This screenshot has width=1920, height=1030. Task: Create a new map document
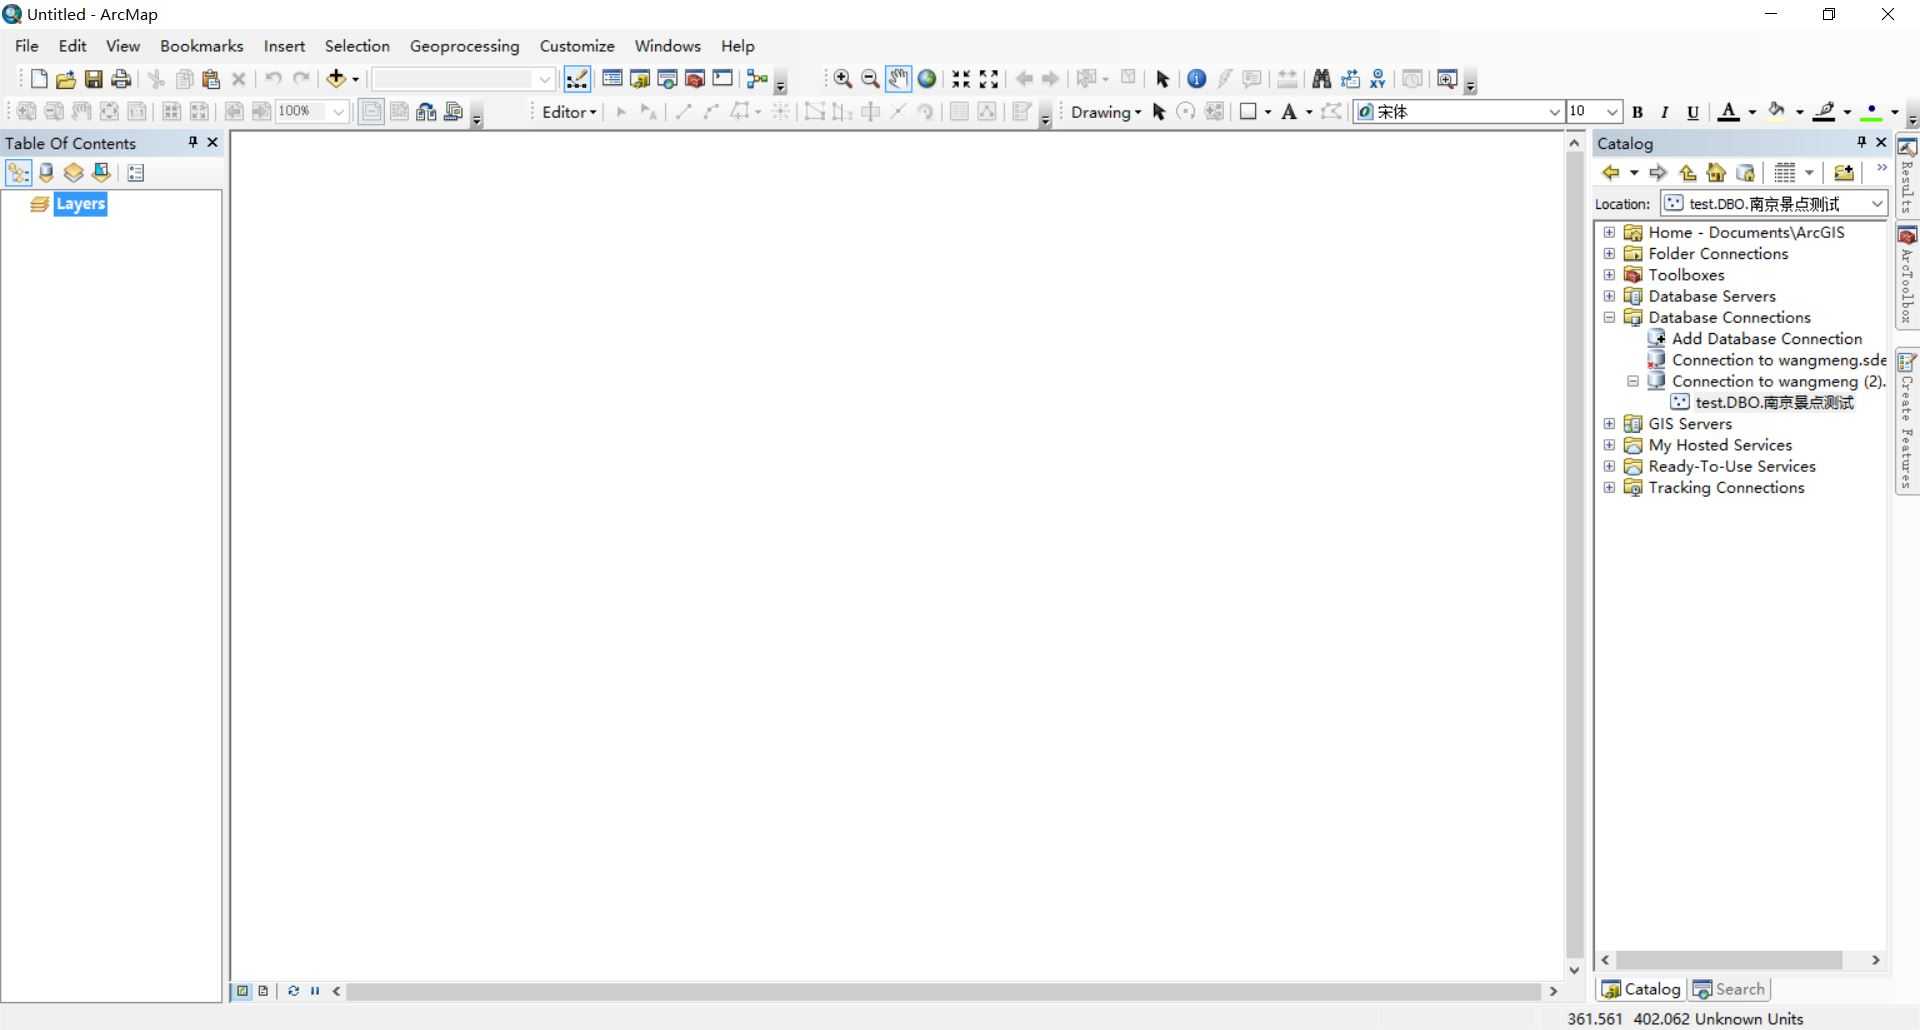point(39,79)
